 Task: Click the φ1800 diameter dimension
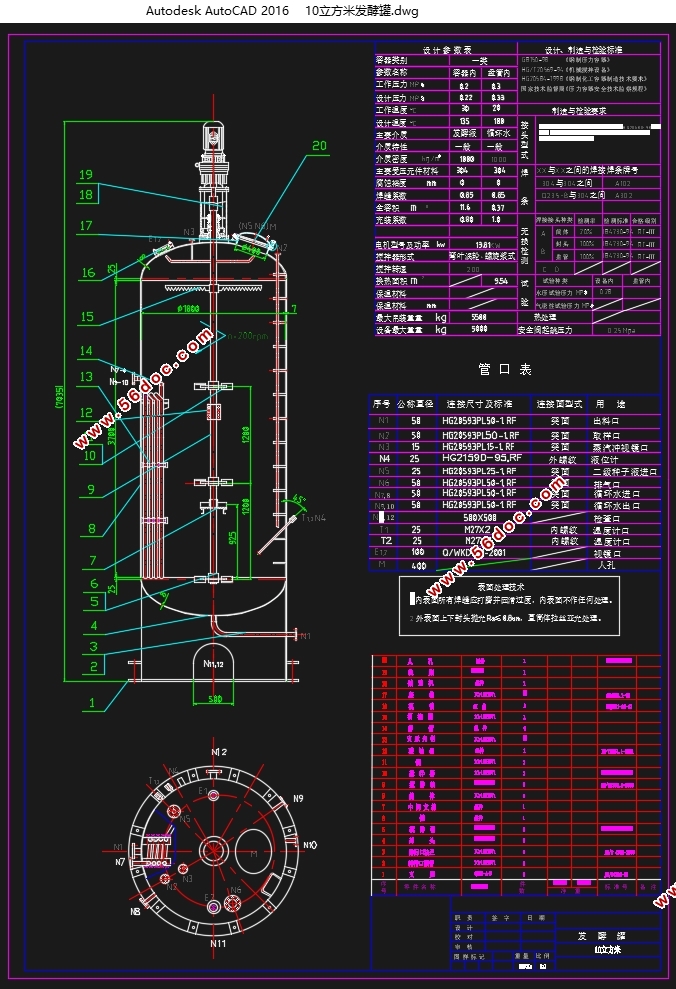(x=188, y=308)
